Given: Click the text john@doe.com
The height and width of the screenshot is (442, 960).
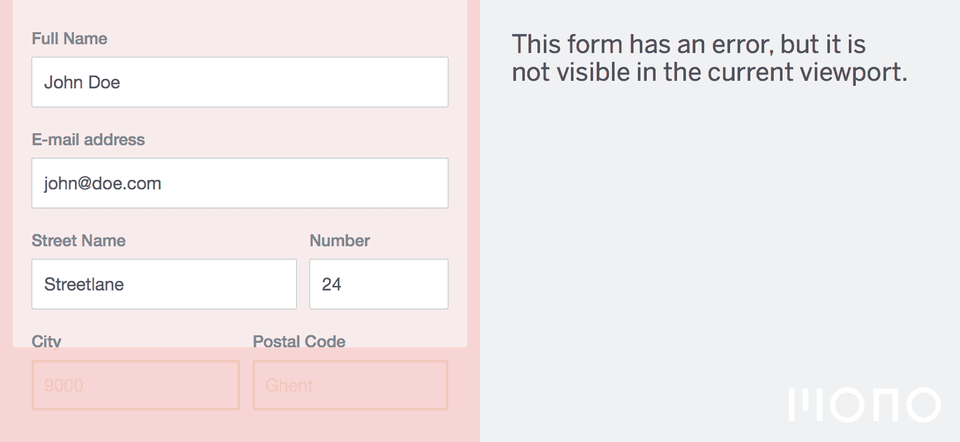Looking at the screenshot, I should [102, 183].
